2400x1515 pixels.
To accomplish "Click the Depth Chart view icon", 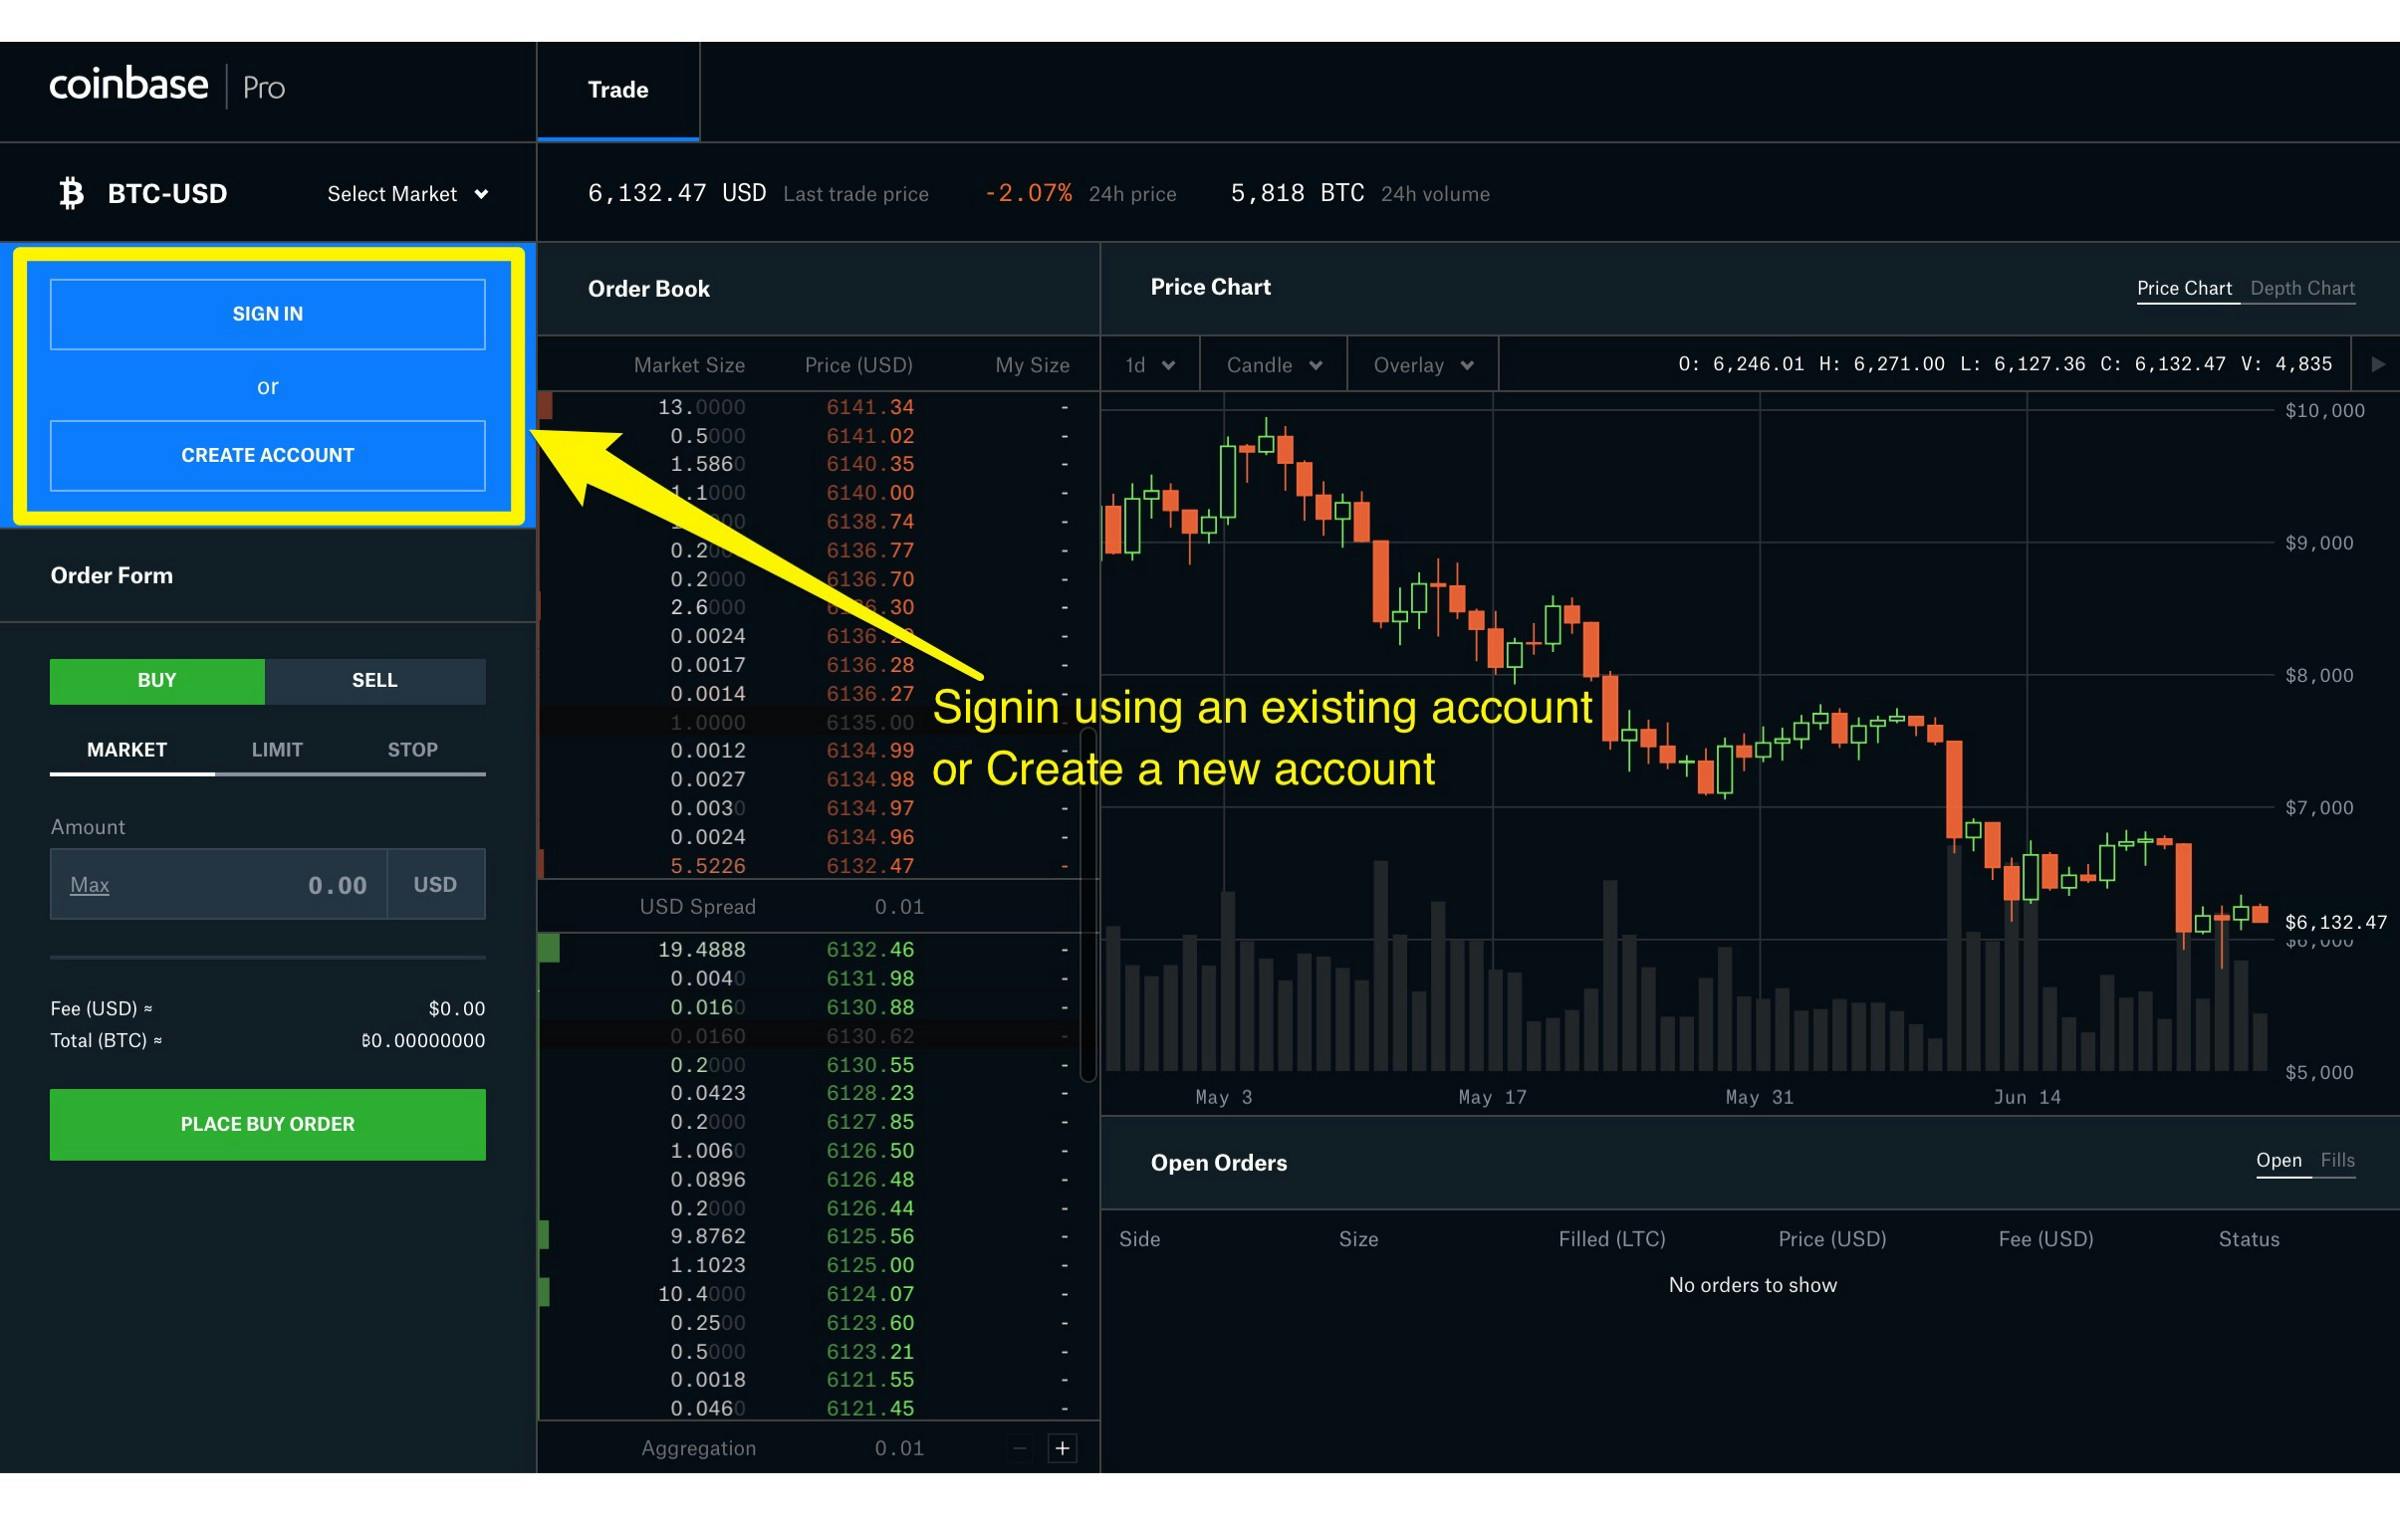I will (2306, 286).
